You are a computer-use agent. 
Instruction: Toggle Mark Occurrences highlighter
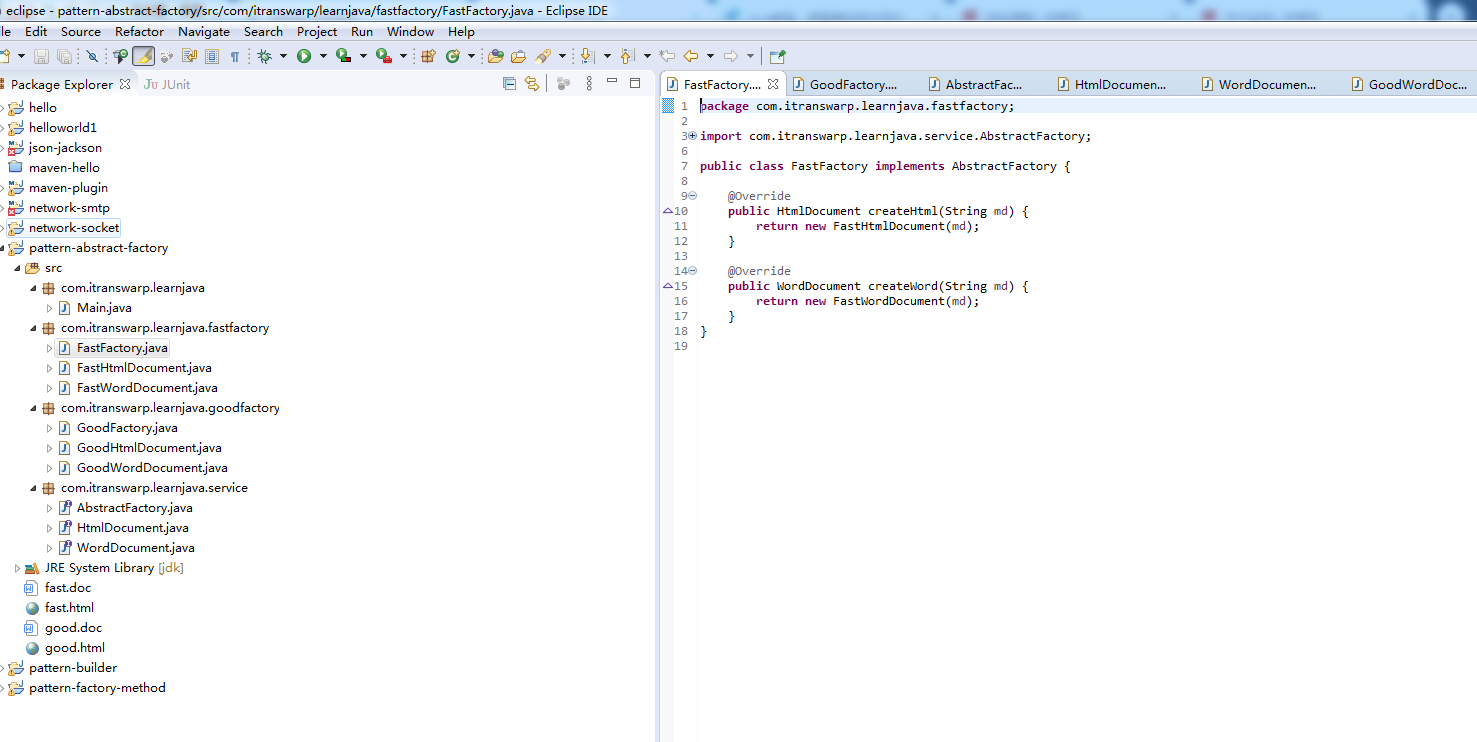pyautogui.click(x=143, y=56)
